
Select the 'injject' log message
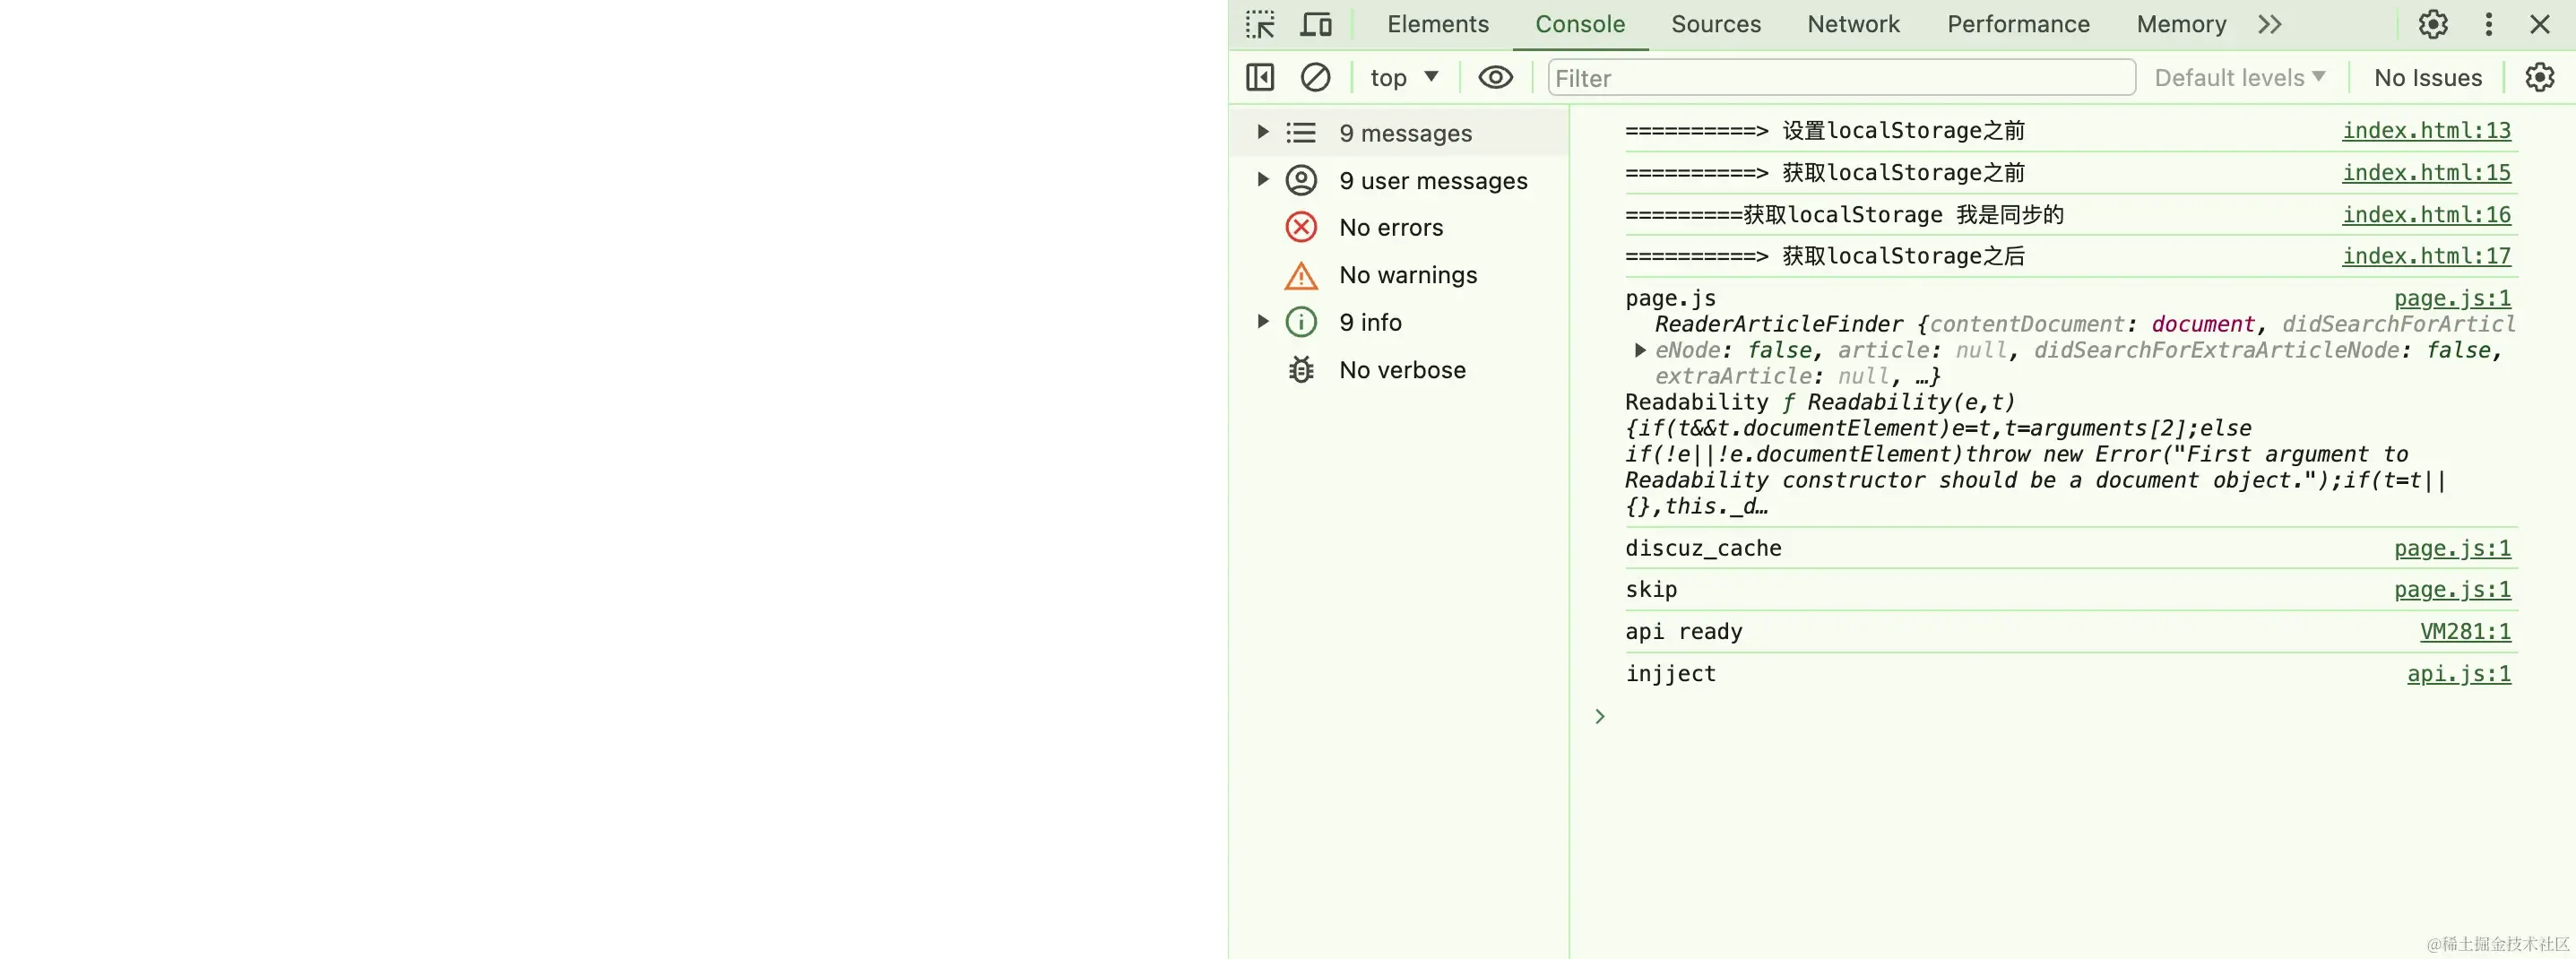[1671, 674]
